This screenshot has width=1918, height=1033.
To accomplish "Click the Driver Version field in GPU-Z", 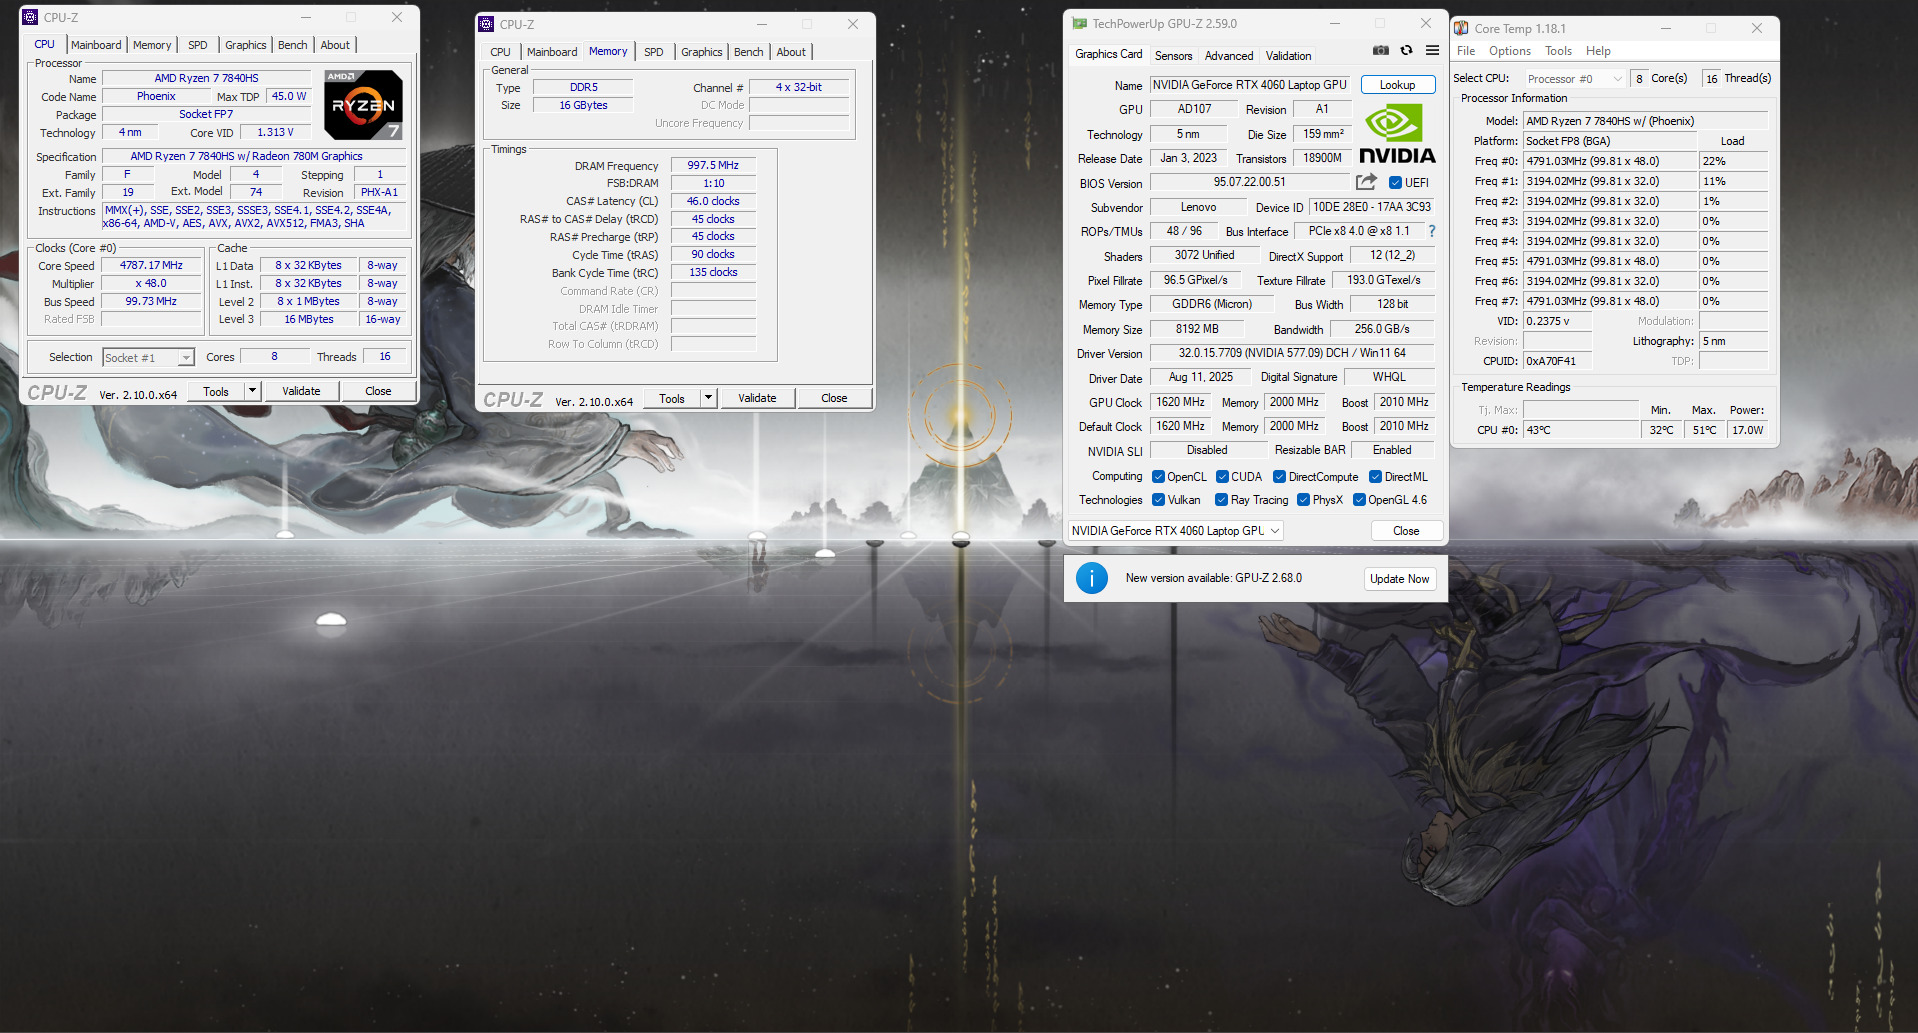I will click(x=1292, y=353).
